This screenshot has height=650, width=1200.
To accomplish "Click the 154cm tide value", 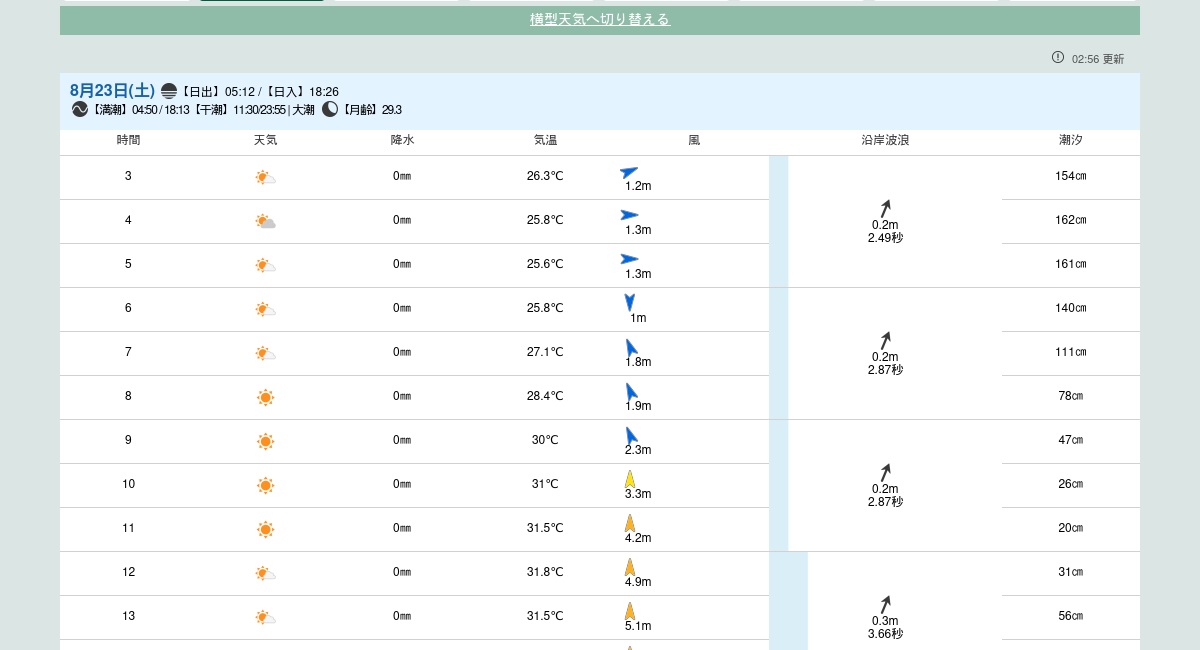I will pos(1070,177).
